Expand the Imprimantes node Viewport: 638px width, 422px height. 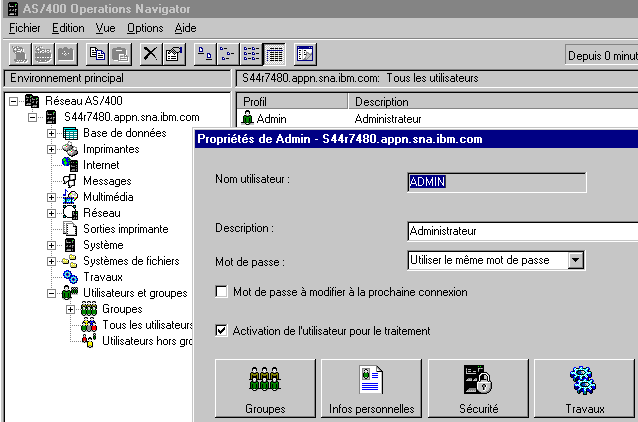click(51, 149)
